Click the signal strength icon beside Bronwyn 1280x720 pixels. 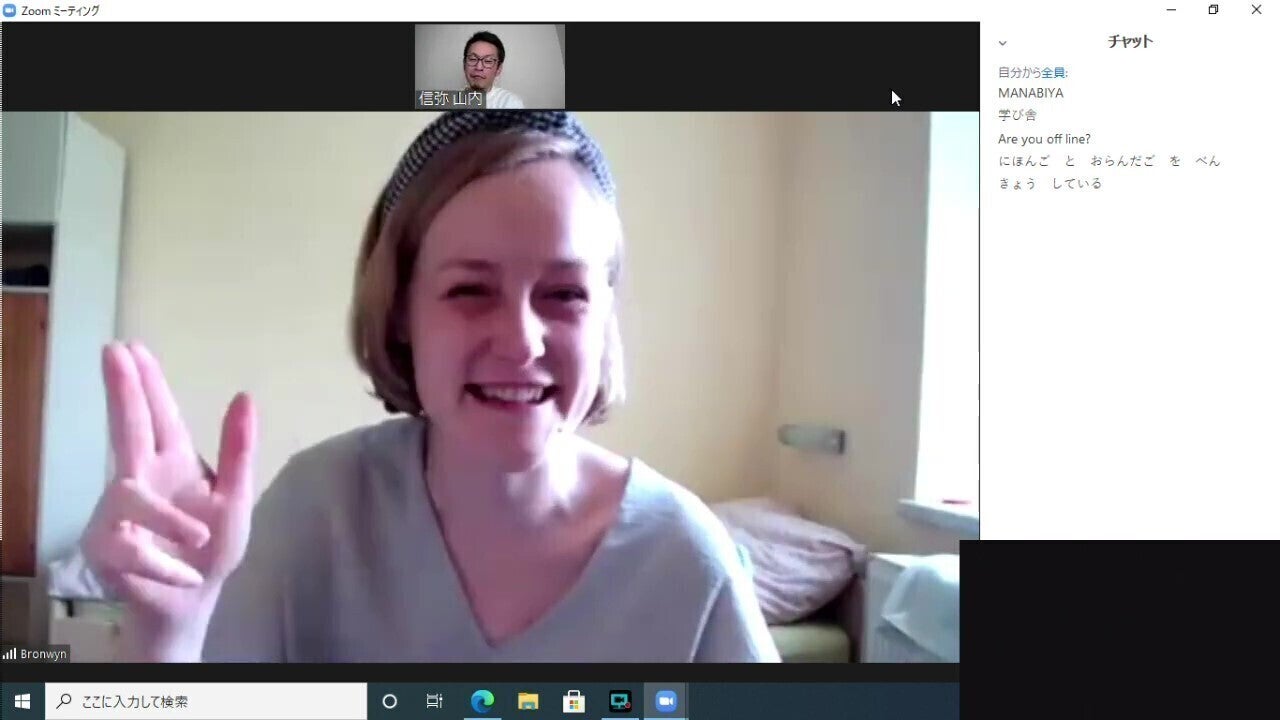tap(9, 654)
